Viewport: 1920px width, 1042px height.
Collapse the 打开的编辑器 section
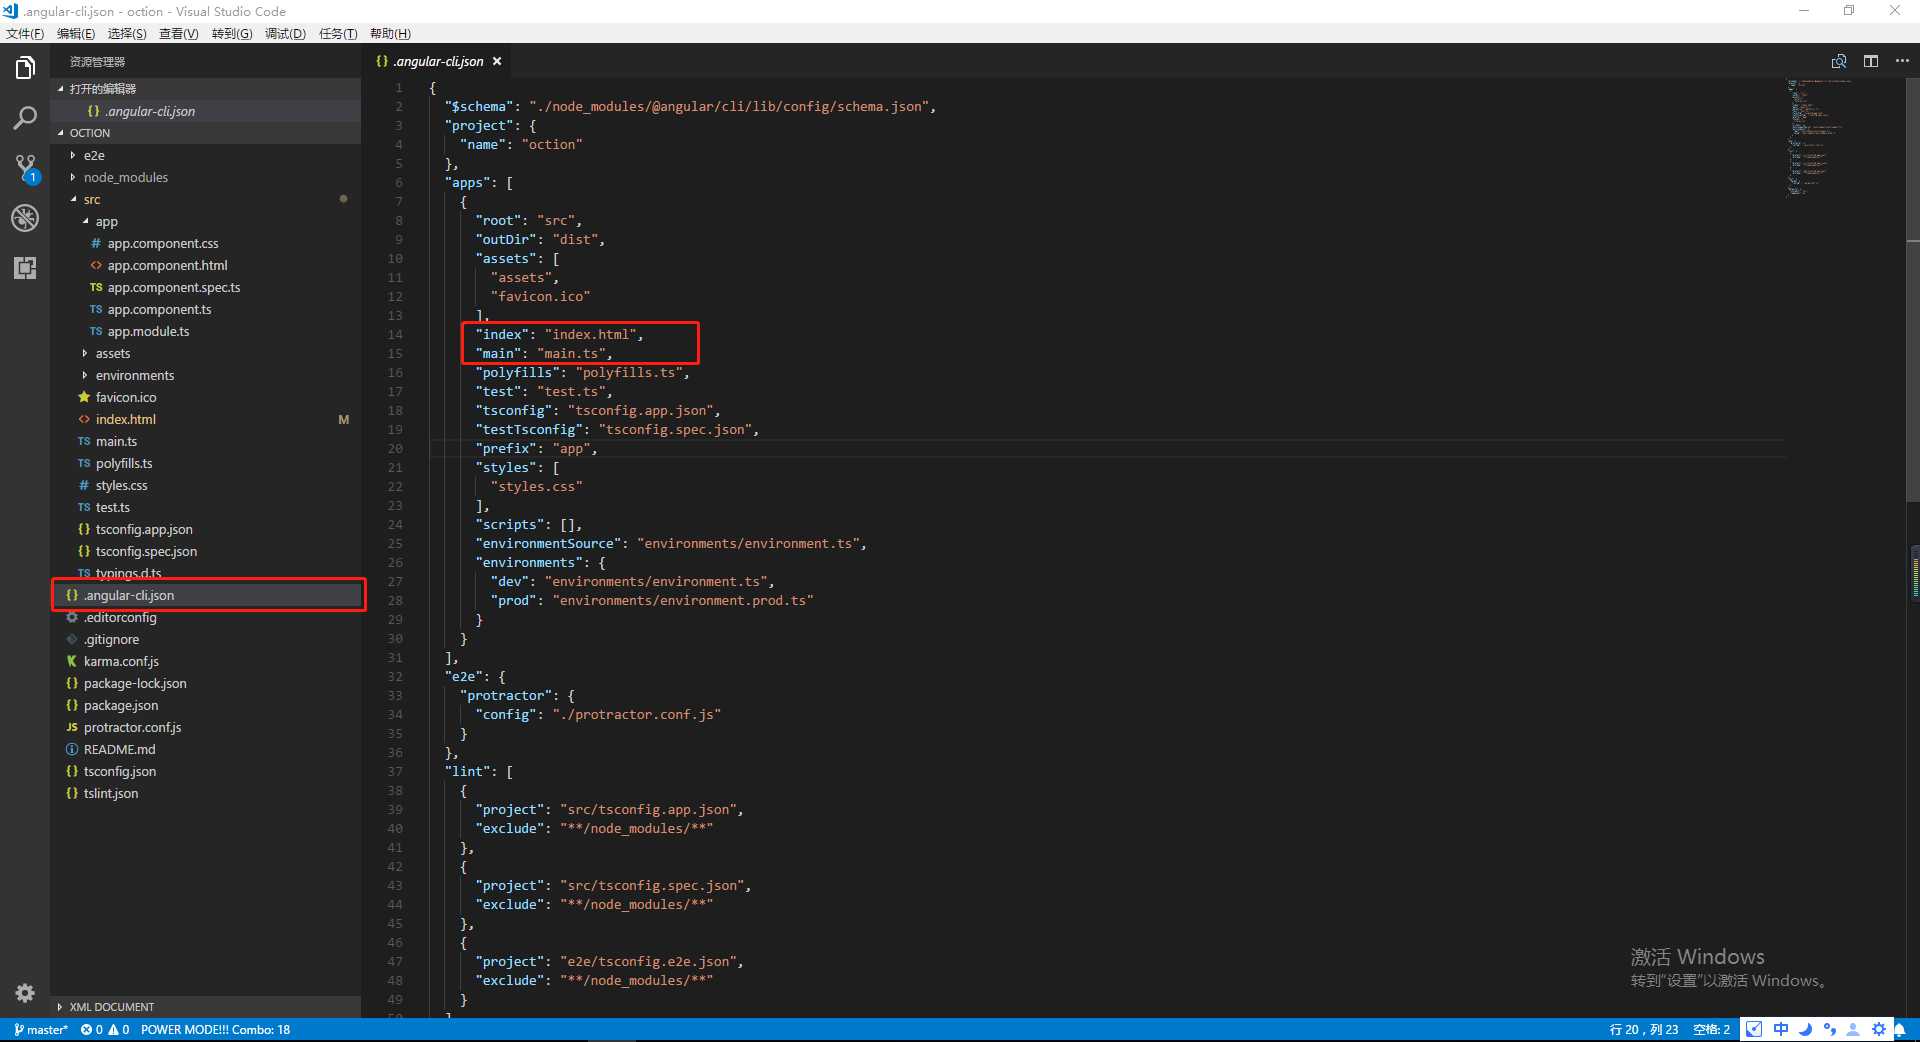point(206,89)
